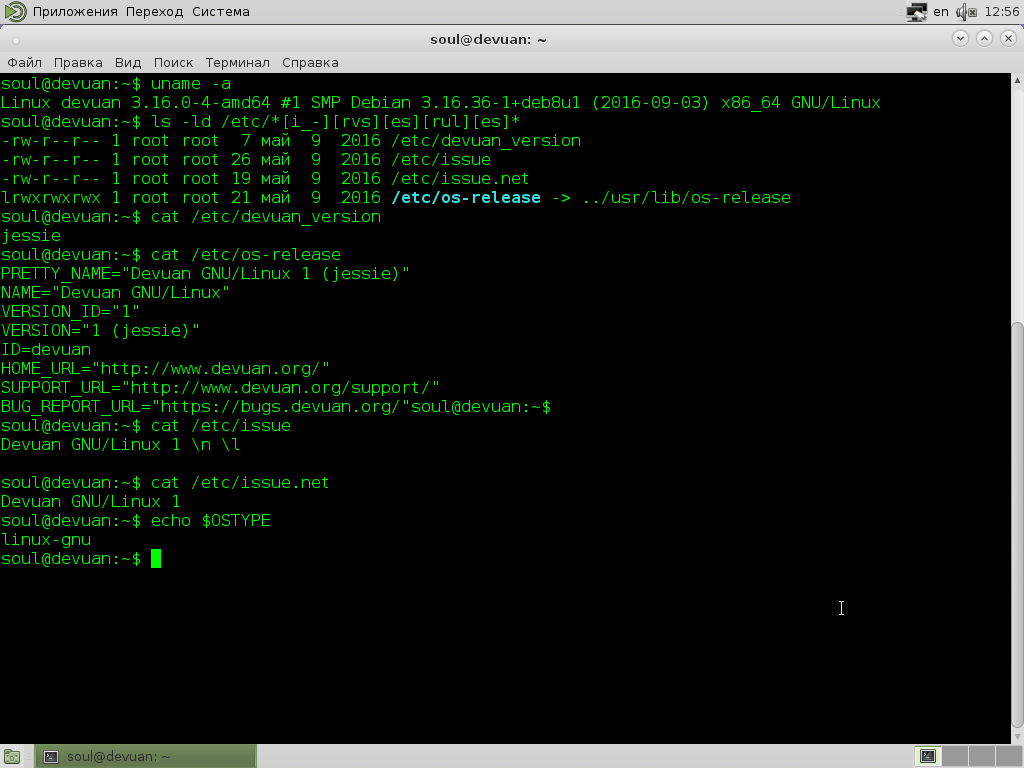
Task: Close the terminal window
Action: (1008, 39)
